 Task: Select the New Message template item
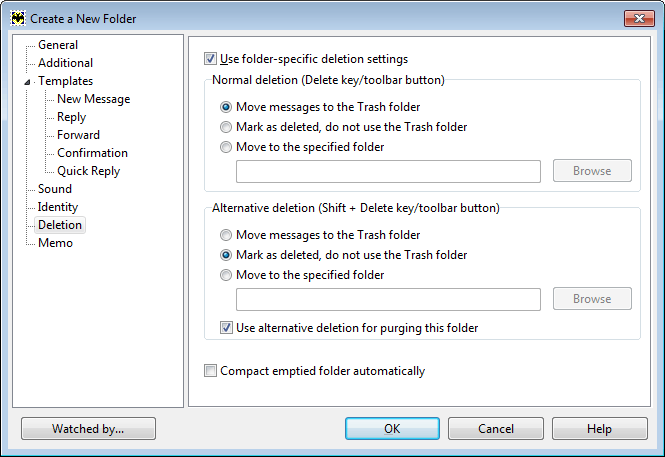[93, 99]
